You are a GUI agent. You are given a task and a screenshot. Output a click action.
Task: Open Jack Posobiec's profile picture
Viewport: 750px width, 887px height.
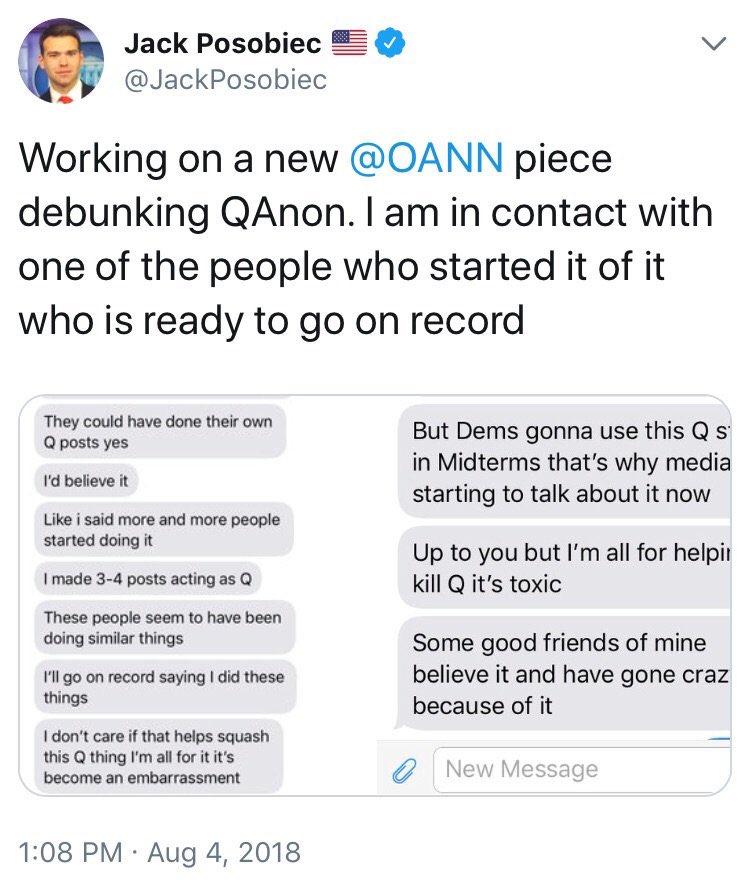click(62, 61)
